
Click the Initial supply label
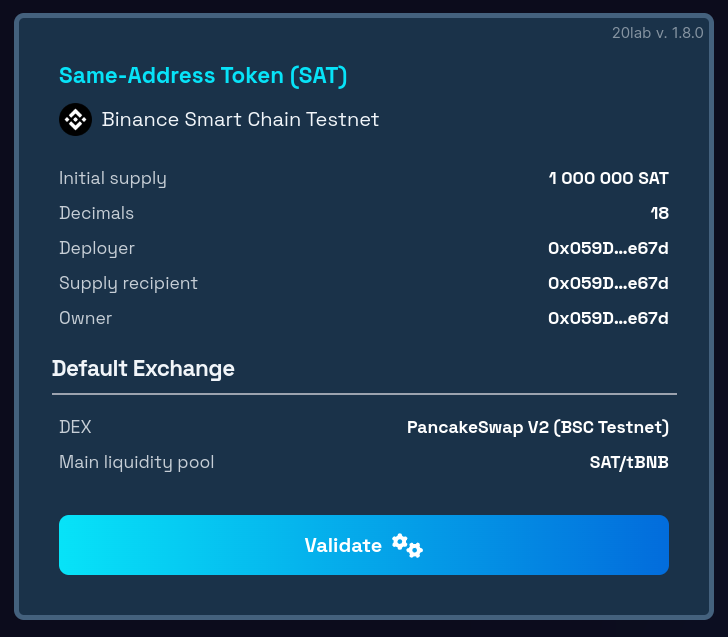113,179
